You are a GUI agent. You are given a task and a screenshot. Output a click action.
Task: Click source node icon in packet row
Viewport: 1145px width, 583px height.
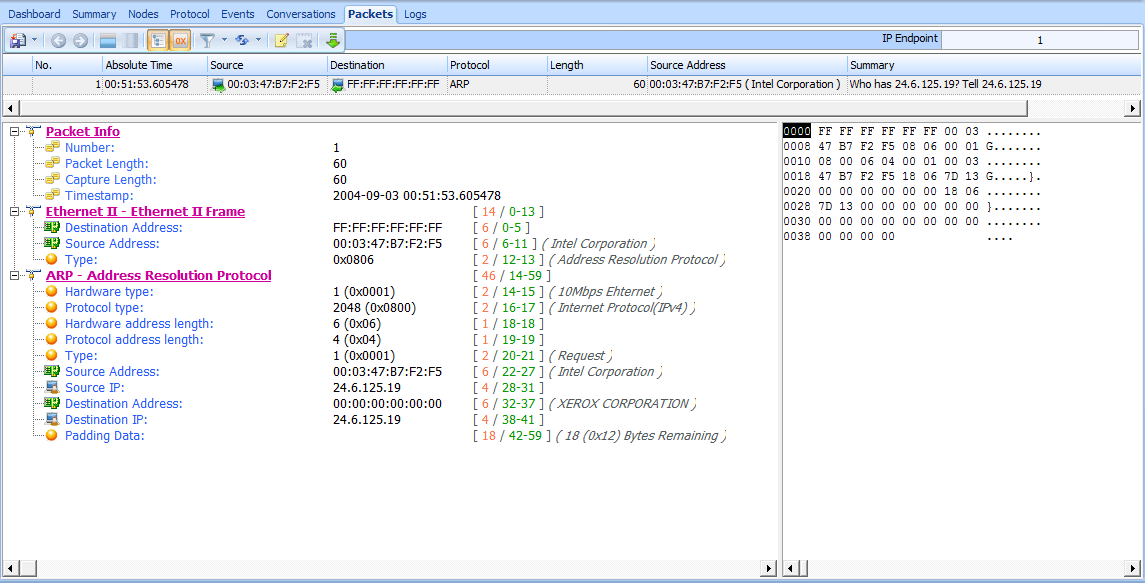coord(218,85)
